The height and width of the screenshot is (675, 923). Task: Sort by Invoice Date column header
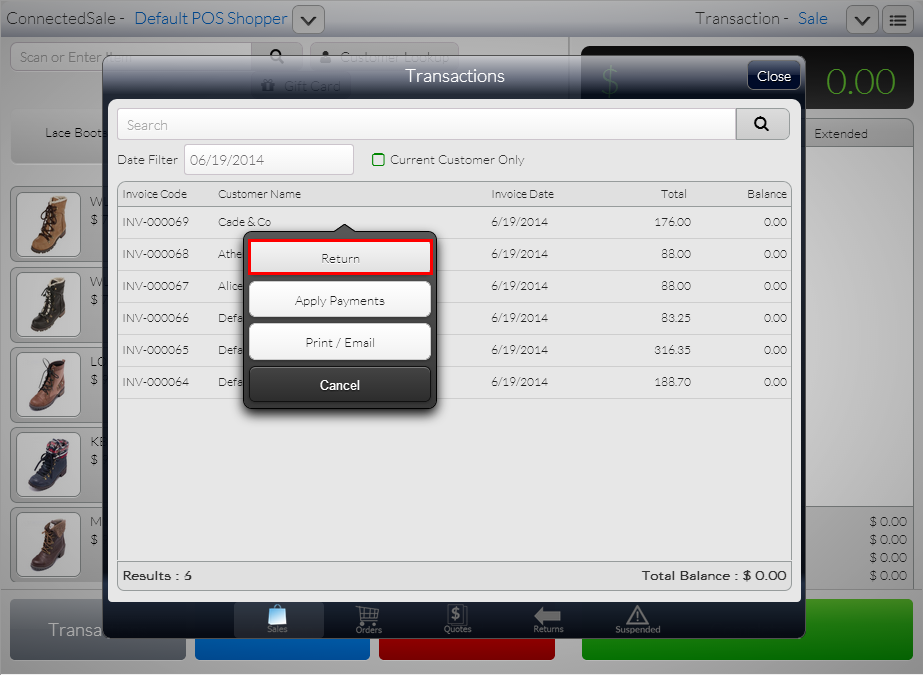(522, 194)
